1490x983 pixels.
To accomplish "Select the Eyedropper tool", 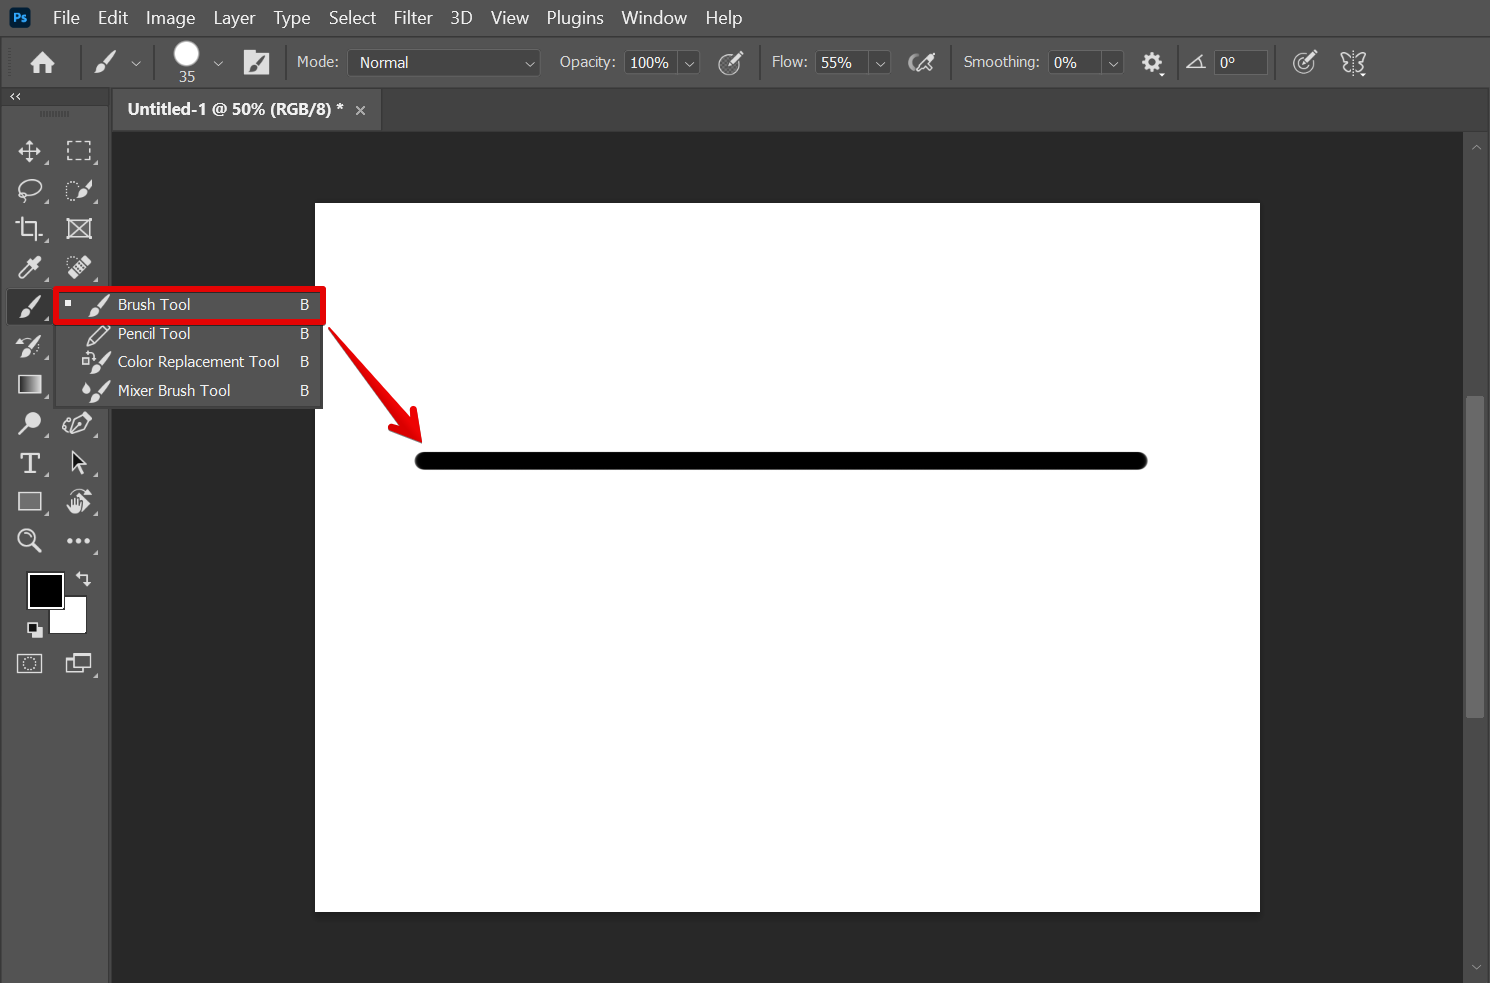I will pyautogui.click(x=29, y=268).
